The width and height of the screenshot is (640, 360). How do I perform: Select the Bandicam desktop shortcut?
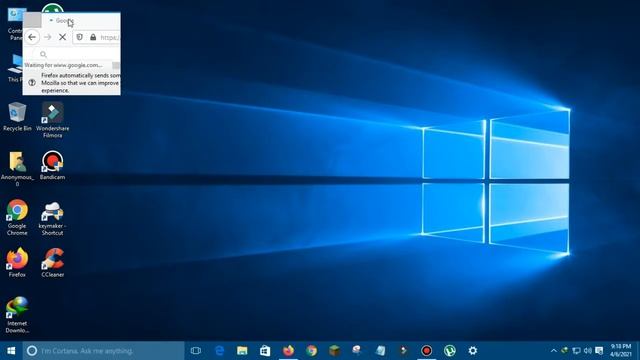tap(52, 165)
